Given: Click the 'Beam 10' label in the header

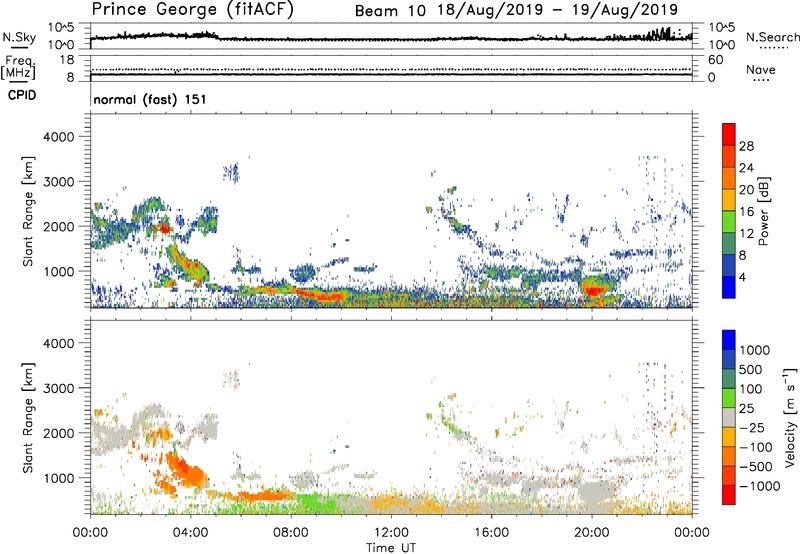Looking at the screenshot, I should [x=390, y=11].
